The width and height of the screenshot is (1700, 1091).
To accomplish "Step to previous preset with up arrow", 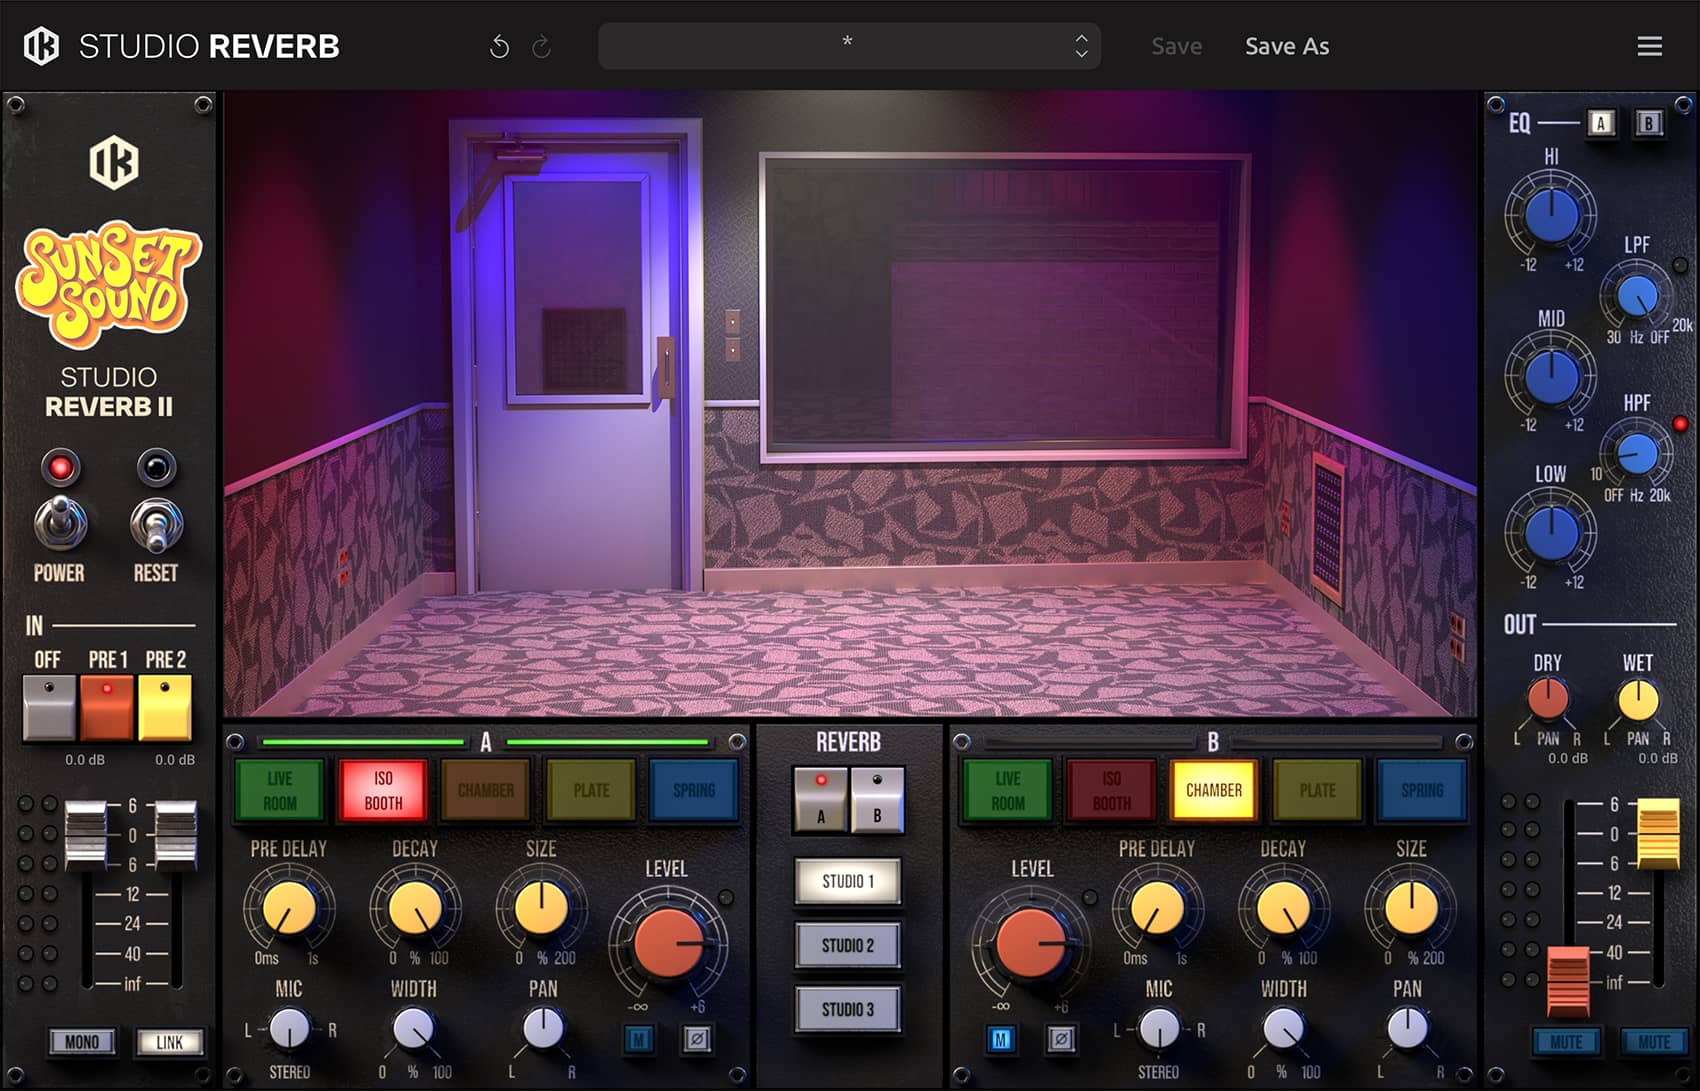I will pyautogui.click(x=1081, y=38).
